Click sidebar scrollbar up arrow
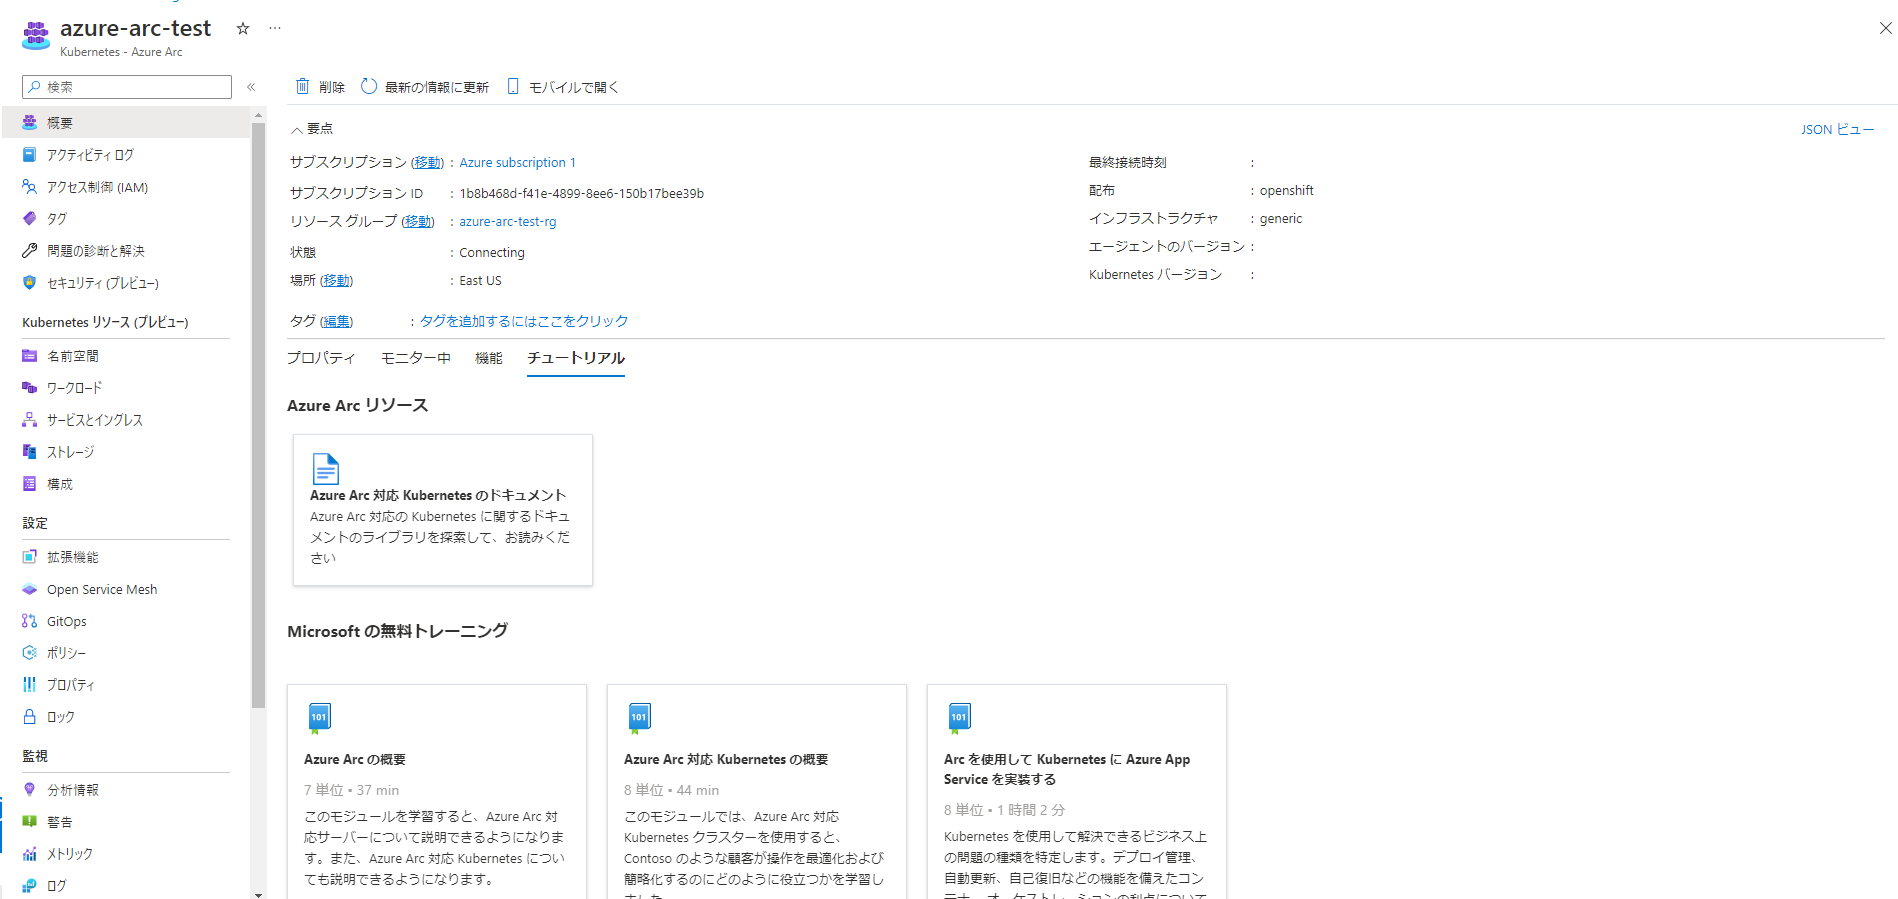The width and height of the screenshot is (1898, 899). (259, 115)
